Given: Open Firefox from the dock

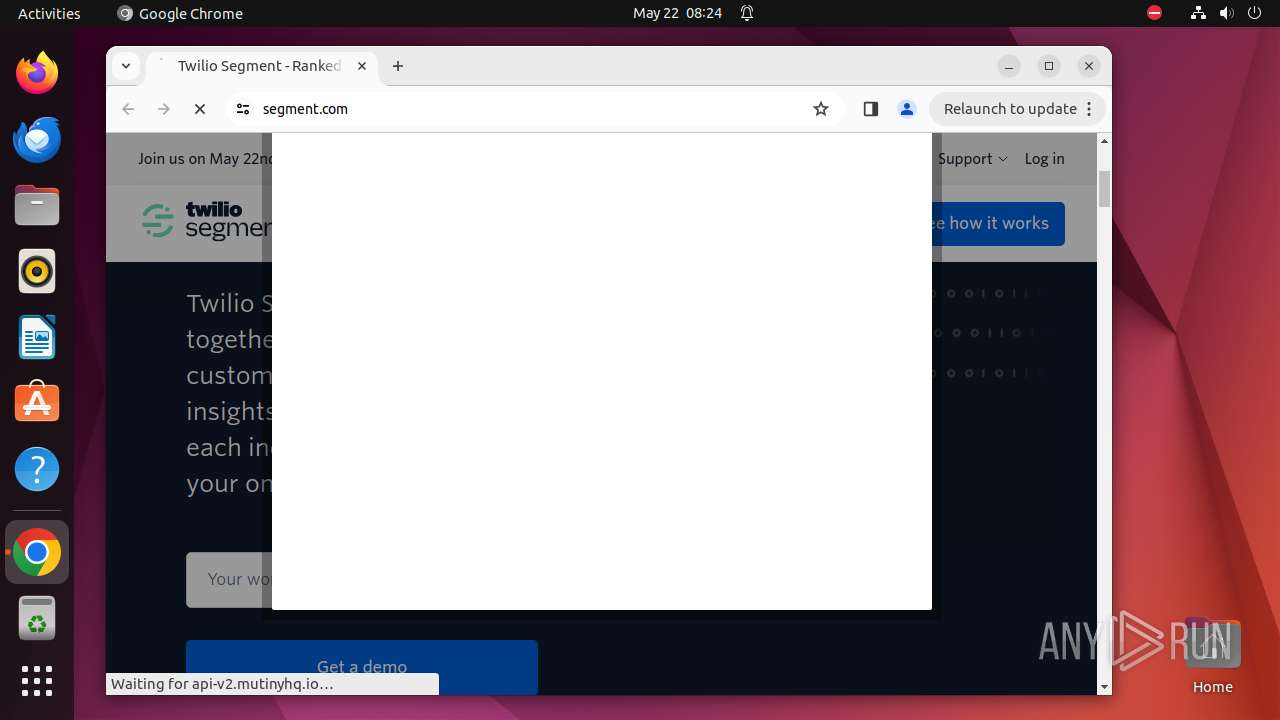Looking at the screenshot, I should pyautogui.click(x=37, y=73).
